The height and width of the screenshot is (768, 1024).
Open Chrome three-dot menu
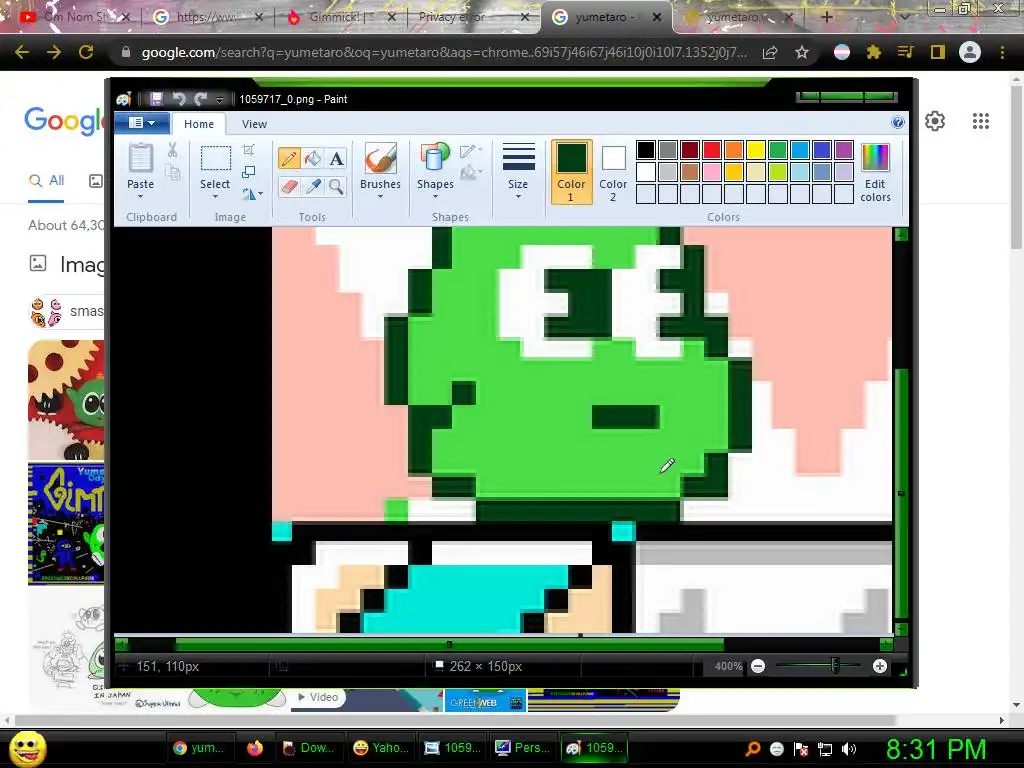pos(1002,52)
